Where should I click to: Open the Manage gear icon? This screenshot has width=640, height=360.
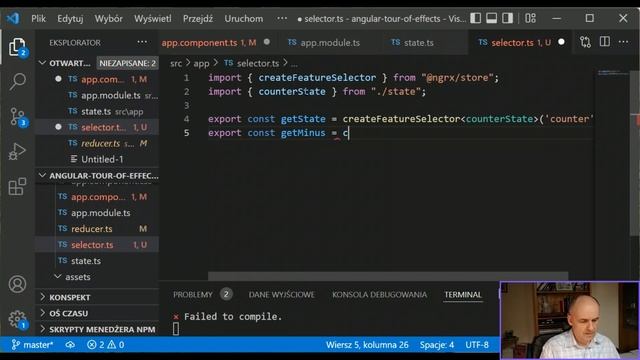point(17,319)
